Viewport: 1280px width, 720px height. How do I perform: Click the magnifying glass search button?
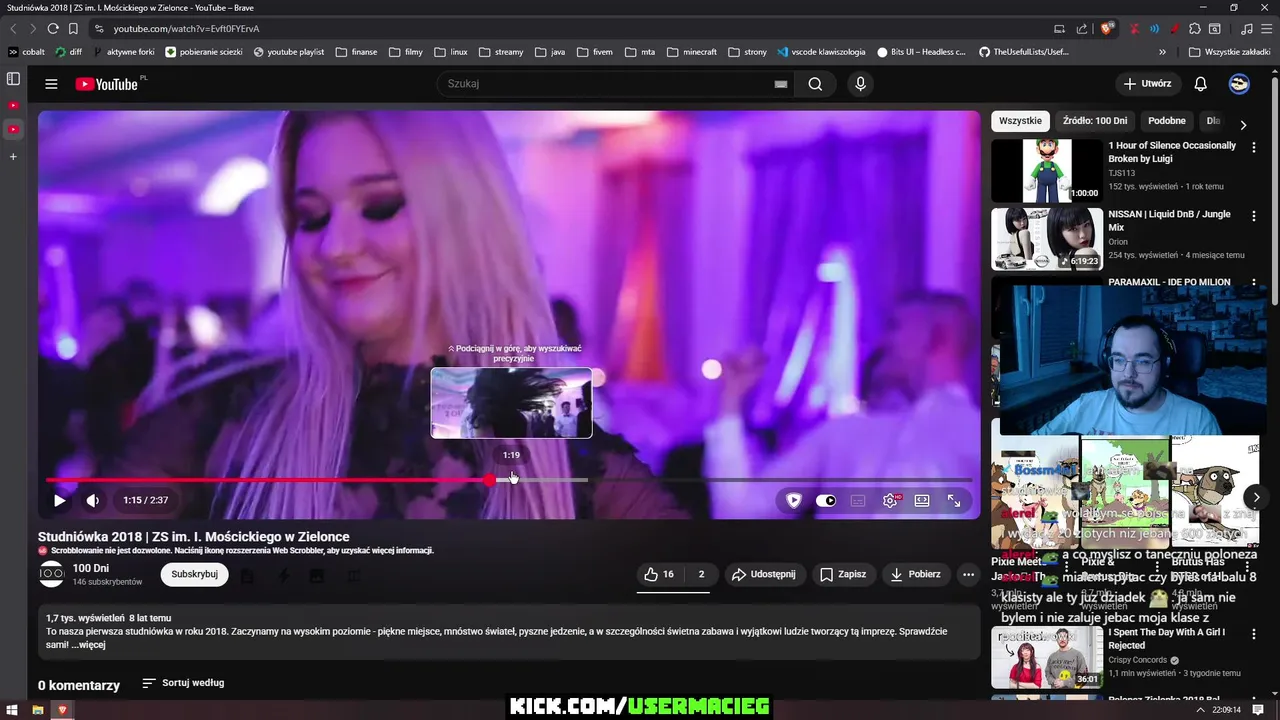click(815, 84)
